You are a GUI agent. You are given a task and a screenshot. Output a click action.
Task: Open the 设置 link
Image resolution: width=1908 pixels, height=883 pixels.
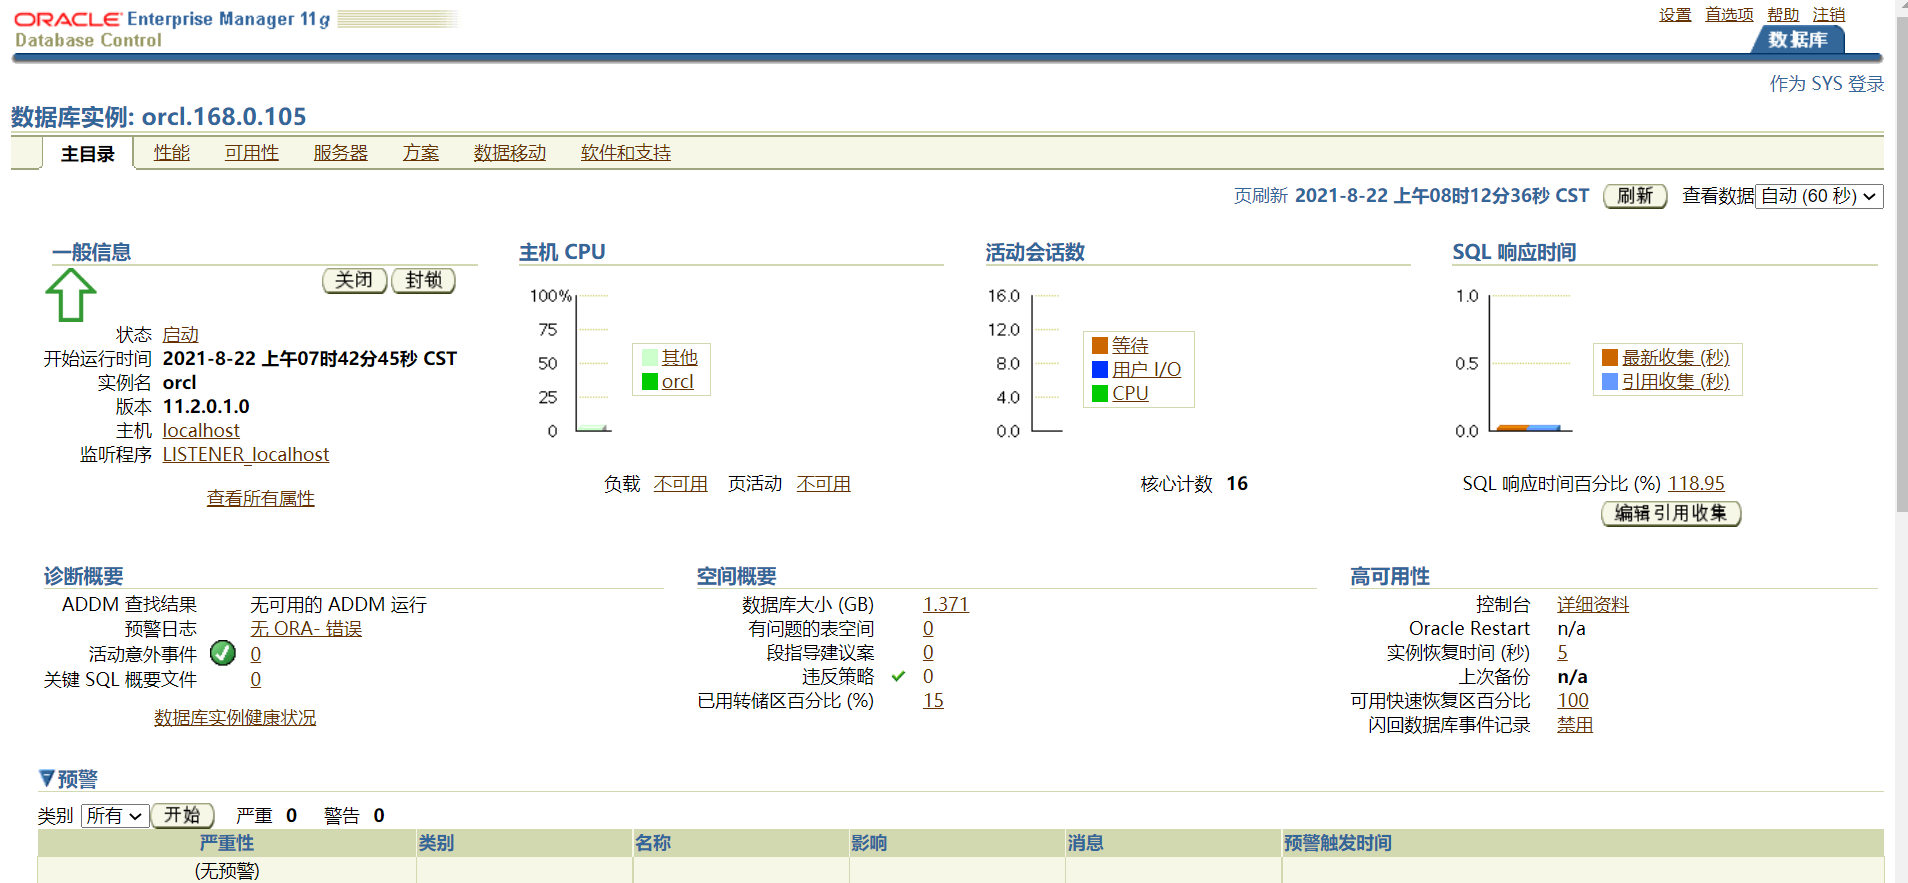coord(1675,15)
